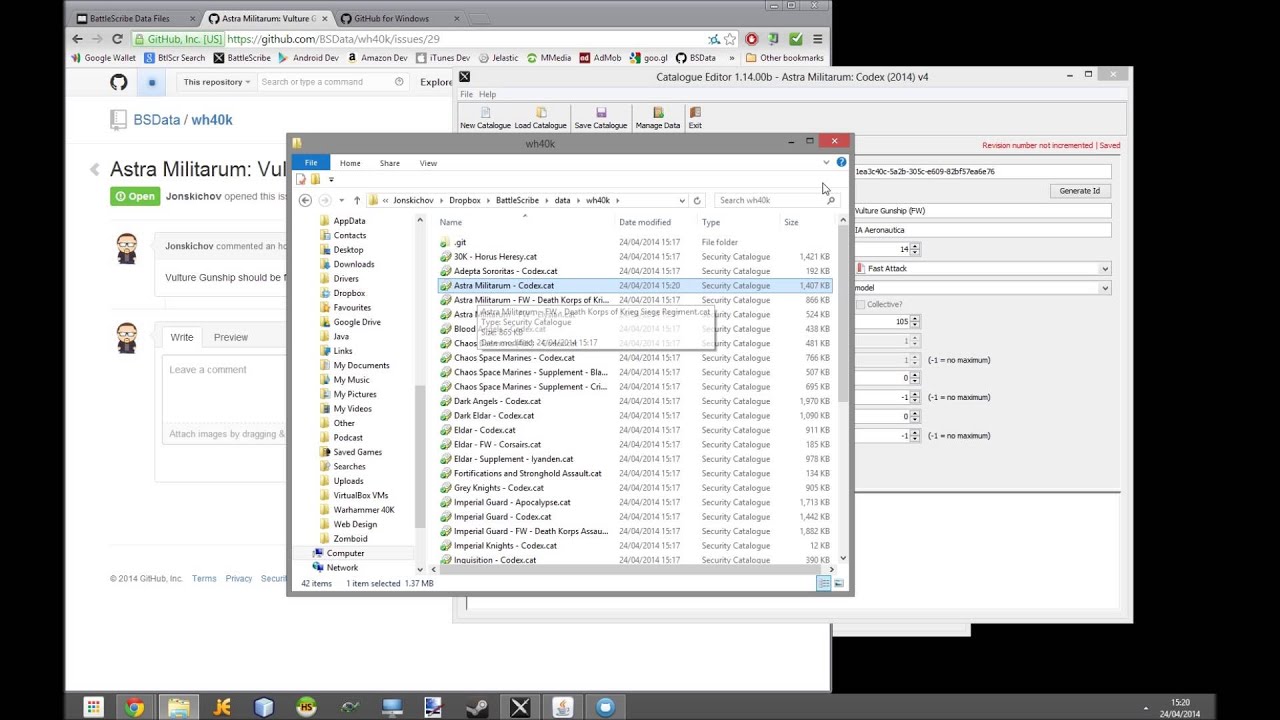The width and height of the screenshot is (1280, 720).
Task: Select Dark Angels - Codex.cat file
Action: coord(497,401)
